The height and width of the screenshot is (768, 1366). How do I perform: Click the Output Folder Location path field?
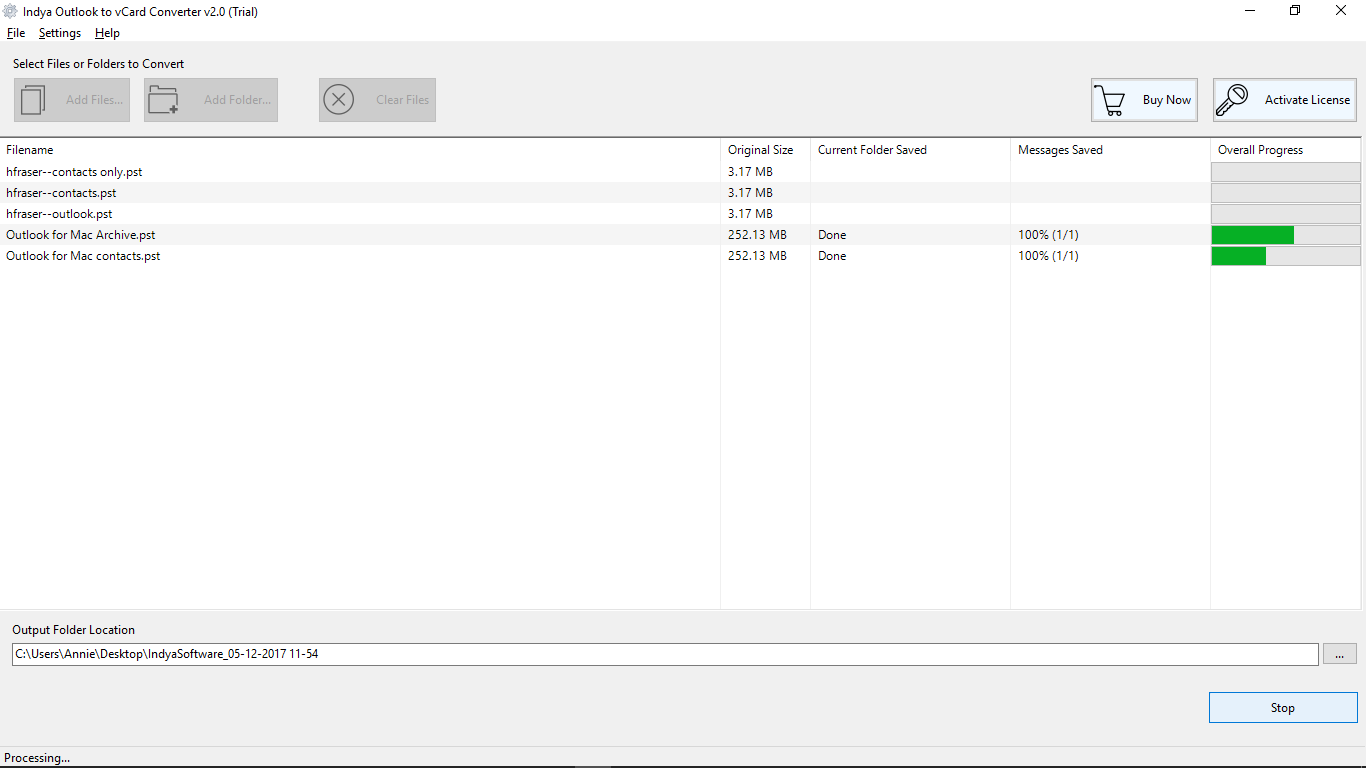(665, 654)
